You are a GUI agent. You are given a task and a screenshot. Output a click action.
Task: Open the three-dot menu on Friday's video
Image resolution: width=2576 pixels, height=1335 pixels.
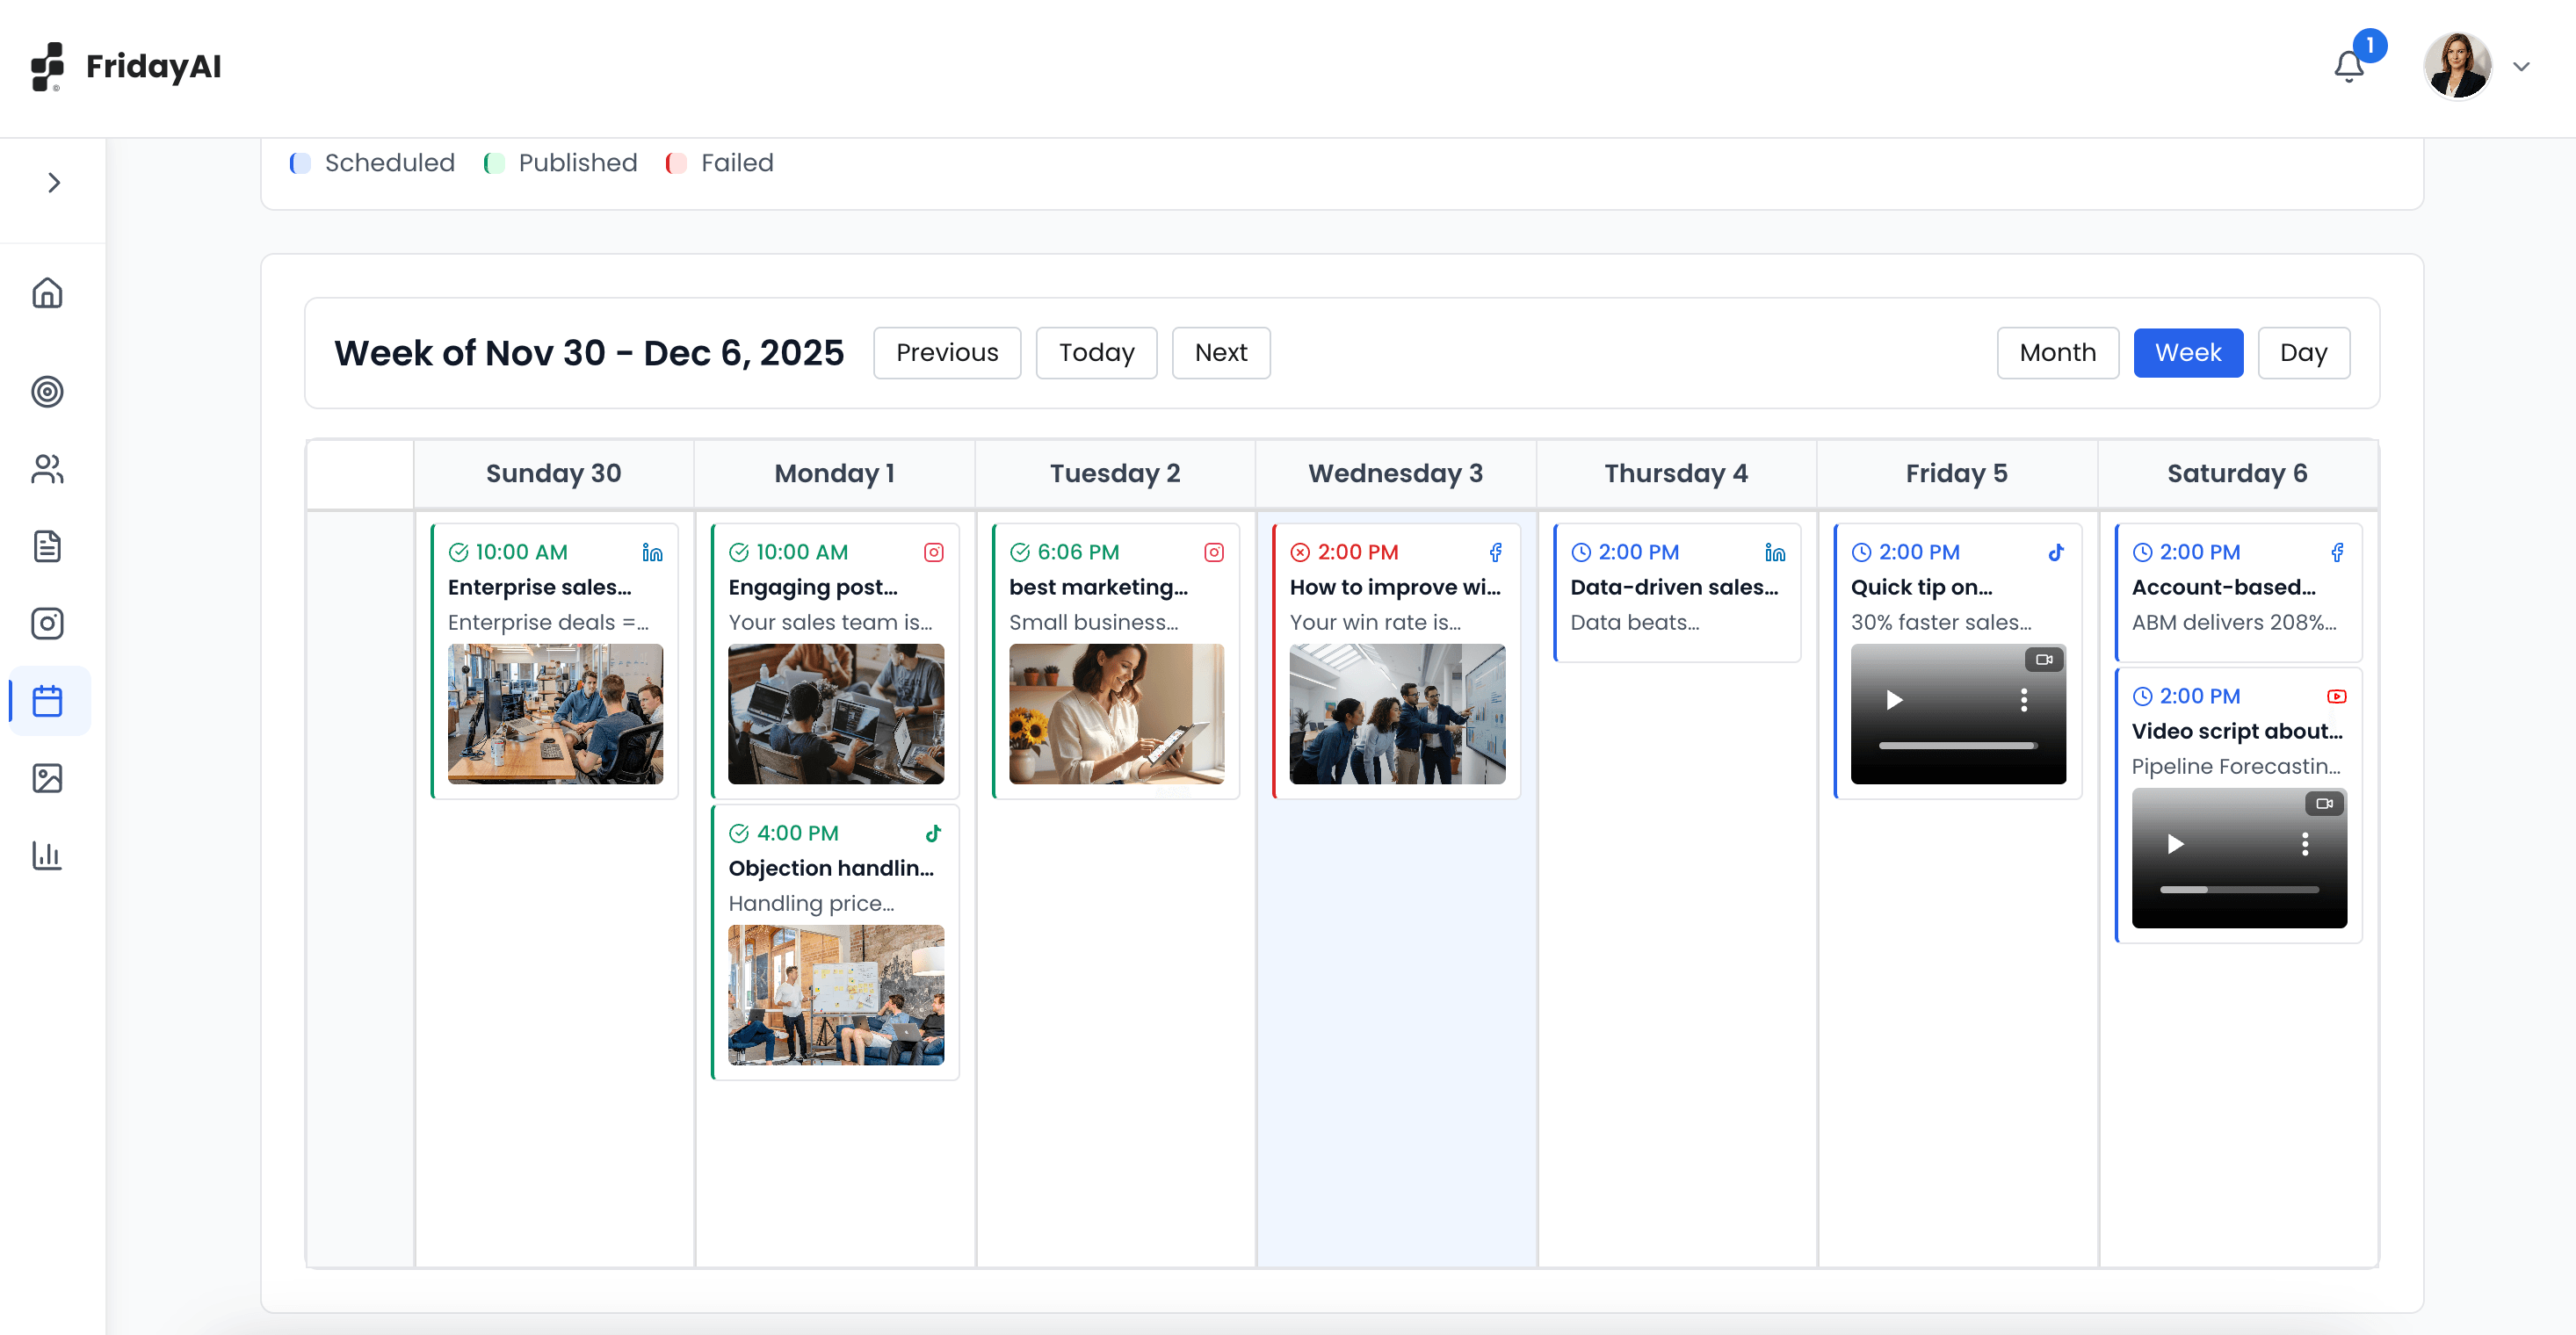(2026, 700)
